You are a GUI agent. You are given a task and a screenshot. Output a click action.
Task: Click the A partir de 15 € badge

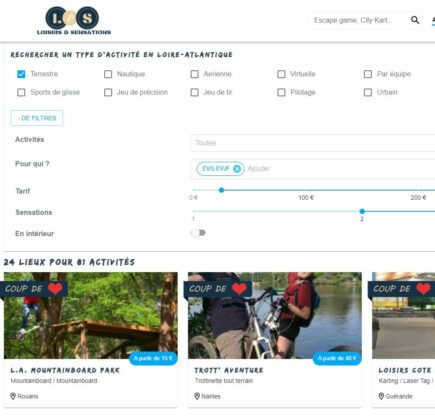(x=153, y=358)
